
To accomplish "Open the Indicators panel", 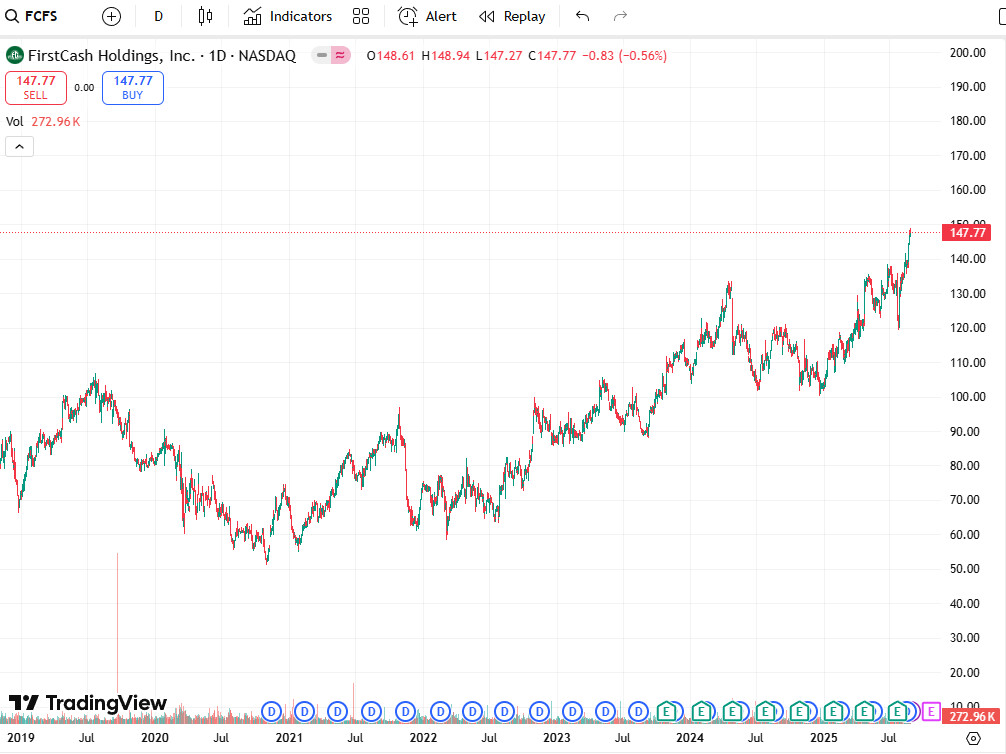I will tap(287, 17).
